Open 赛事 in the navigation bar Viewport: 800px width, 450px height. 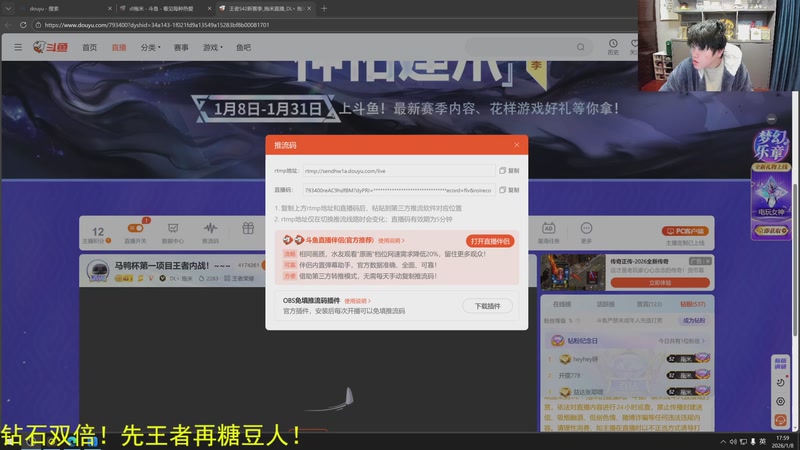coord(181,47)
